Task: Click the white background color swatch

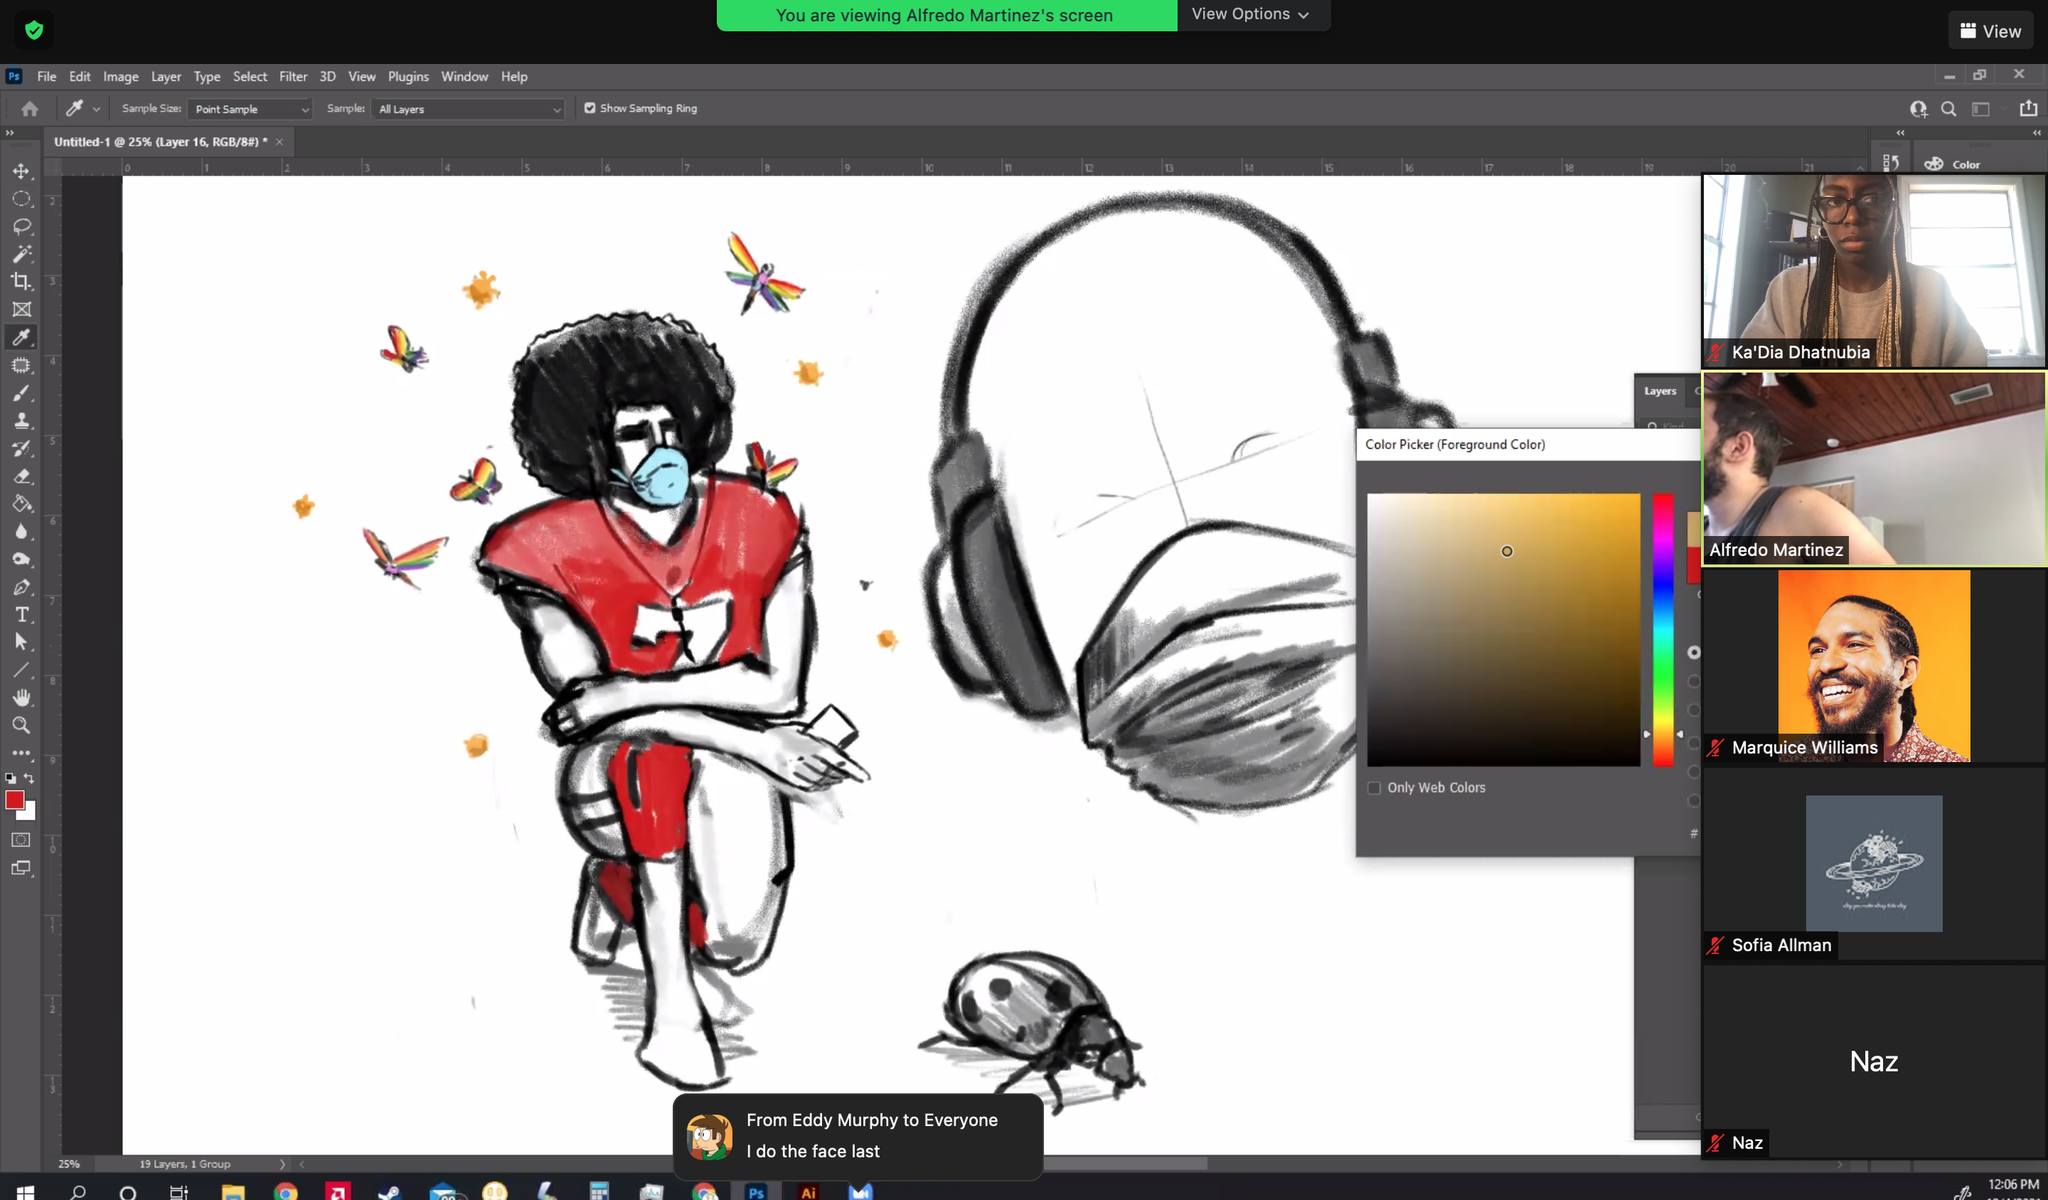Action: 29,812
